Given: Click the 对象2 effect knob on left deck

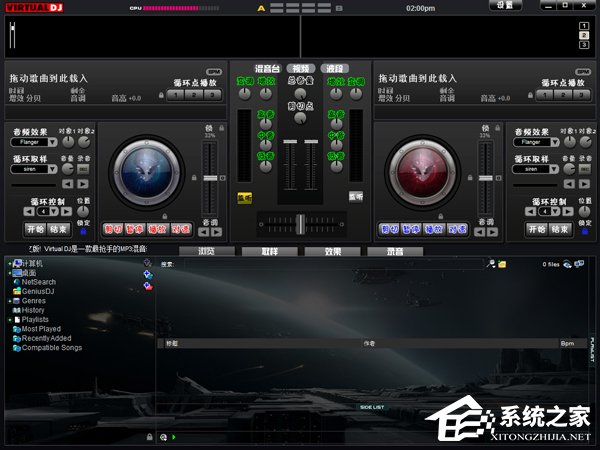Looking at the screenshot, I should click(84, 142).
